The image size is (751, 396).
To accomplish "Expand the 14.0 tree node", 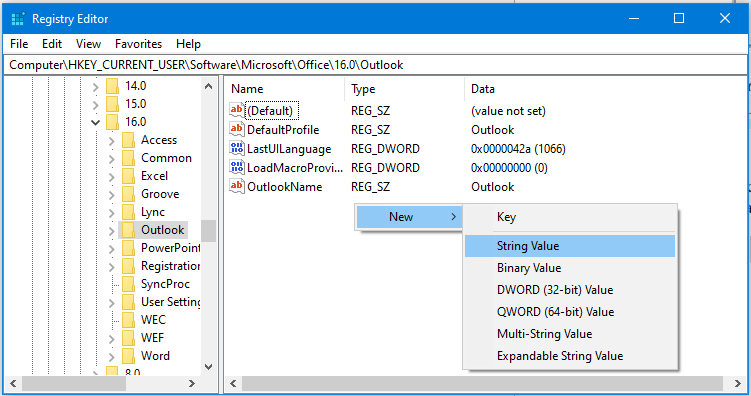I will click(x=95, y=87).
